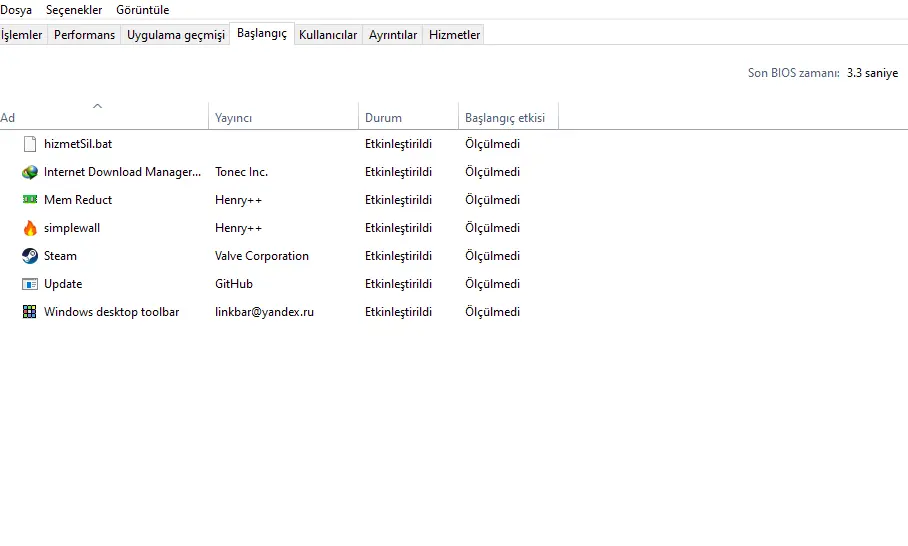
Task: Sort by the Yayıncı column header
Action: [283, 118]
